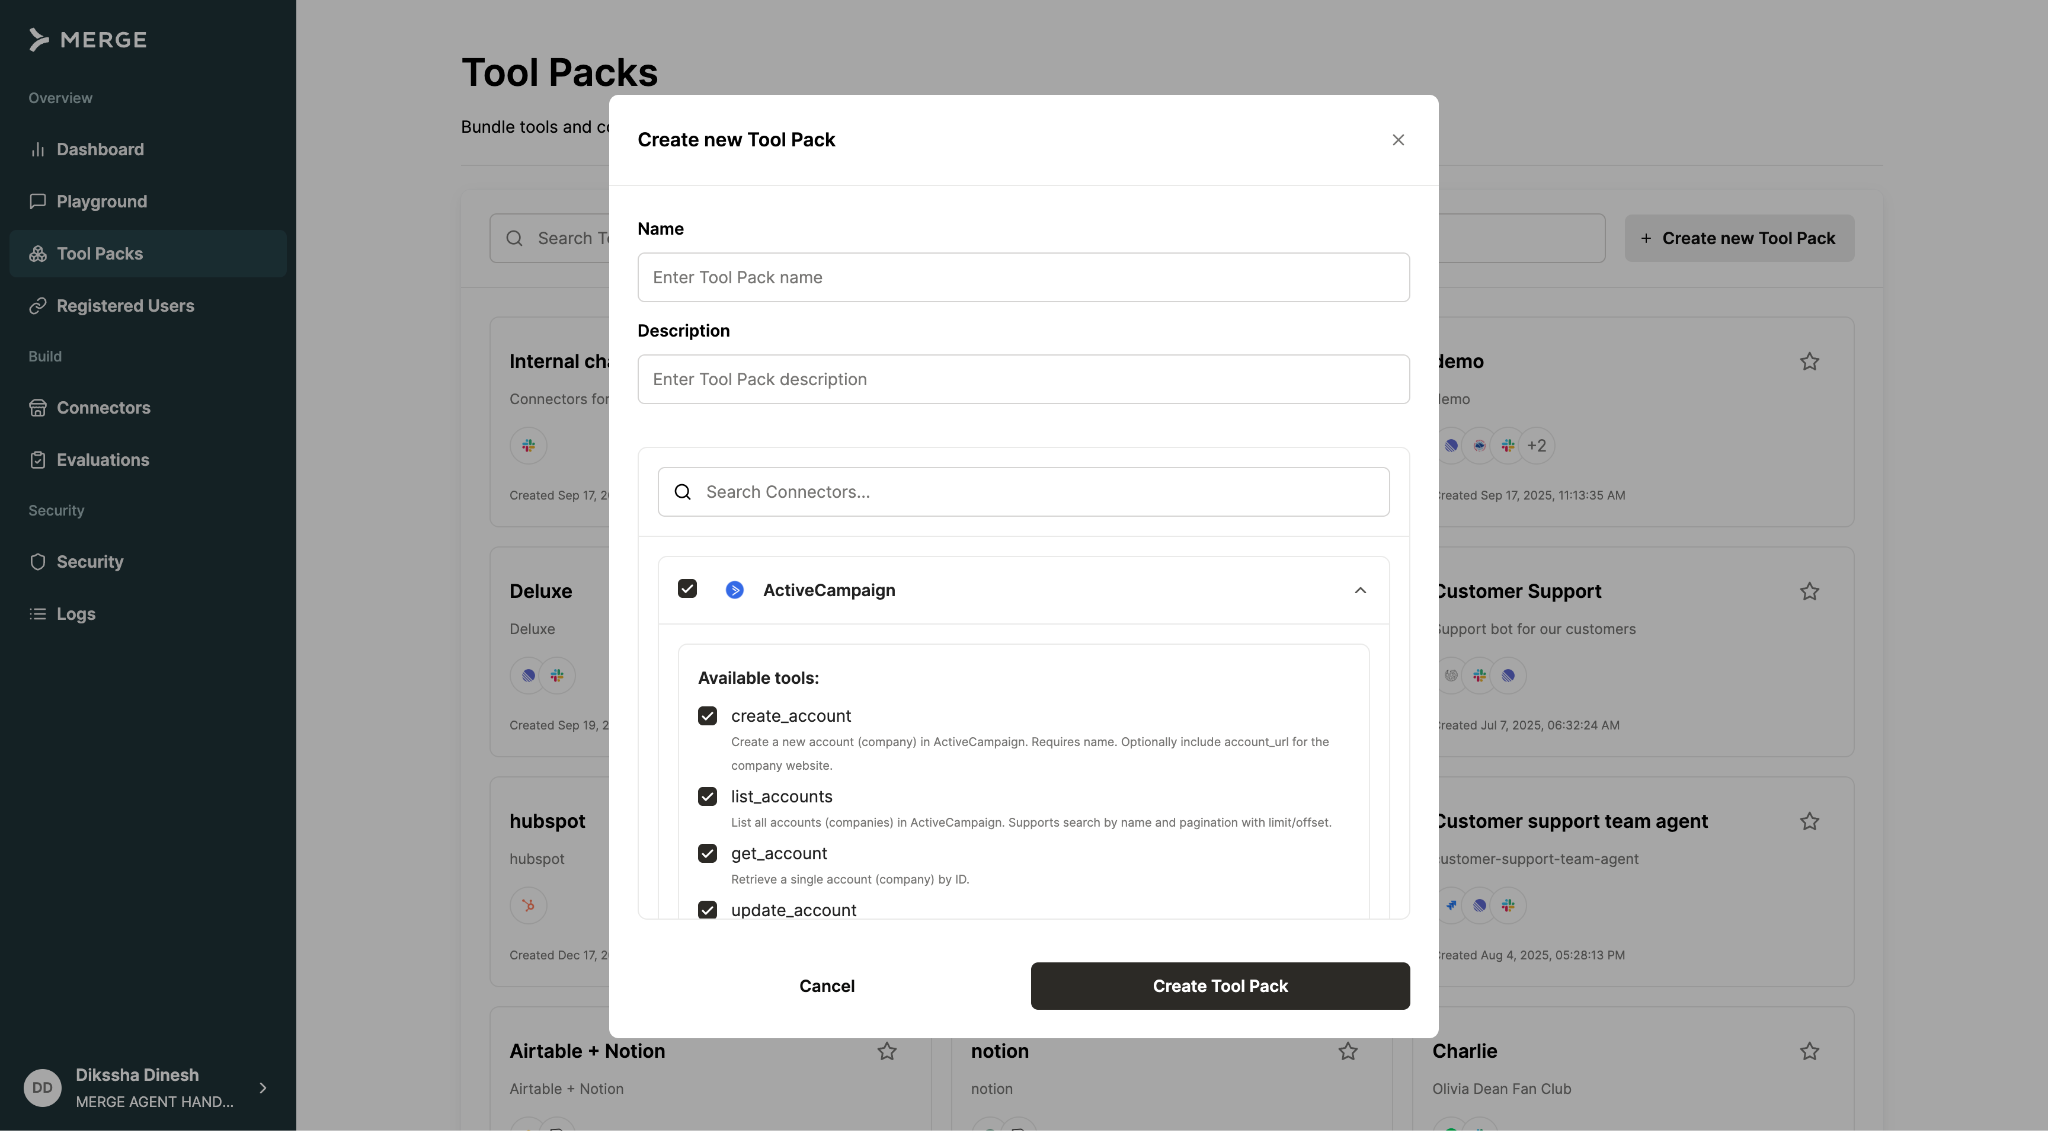Click the Evaluations clipboard icon
The width and height of the screenshot is (2048, 1131).
point(38,459)
